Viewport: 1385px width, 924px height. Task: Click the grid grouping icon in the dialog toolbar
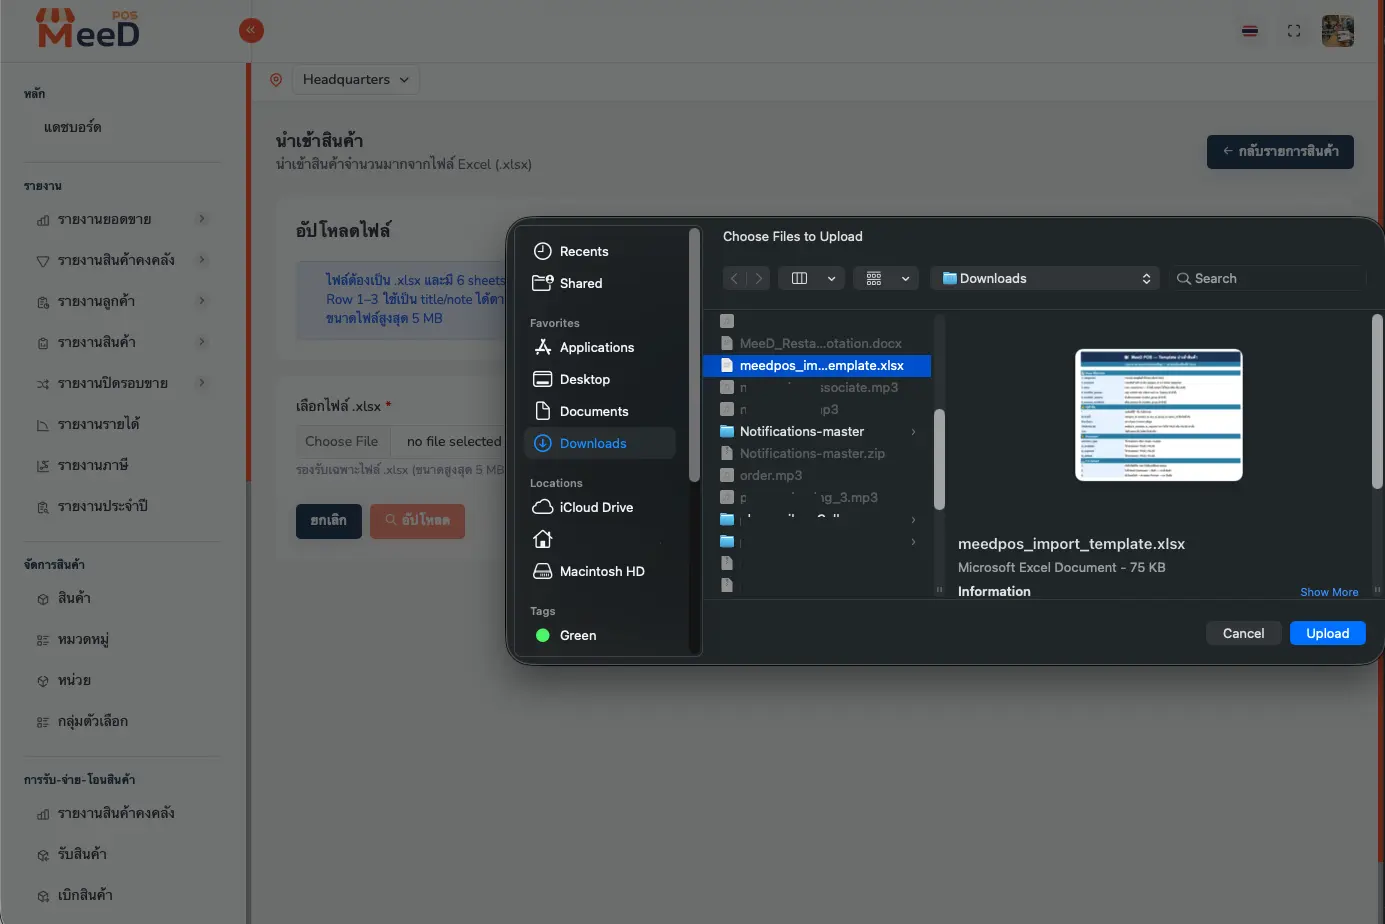(x=874, y=279)
